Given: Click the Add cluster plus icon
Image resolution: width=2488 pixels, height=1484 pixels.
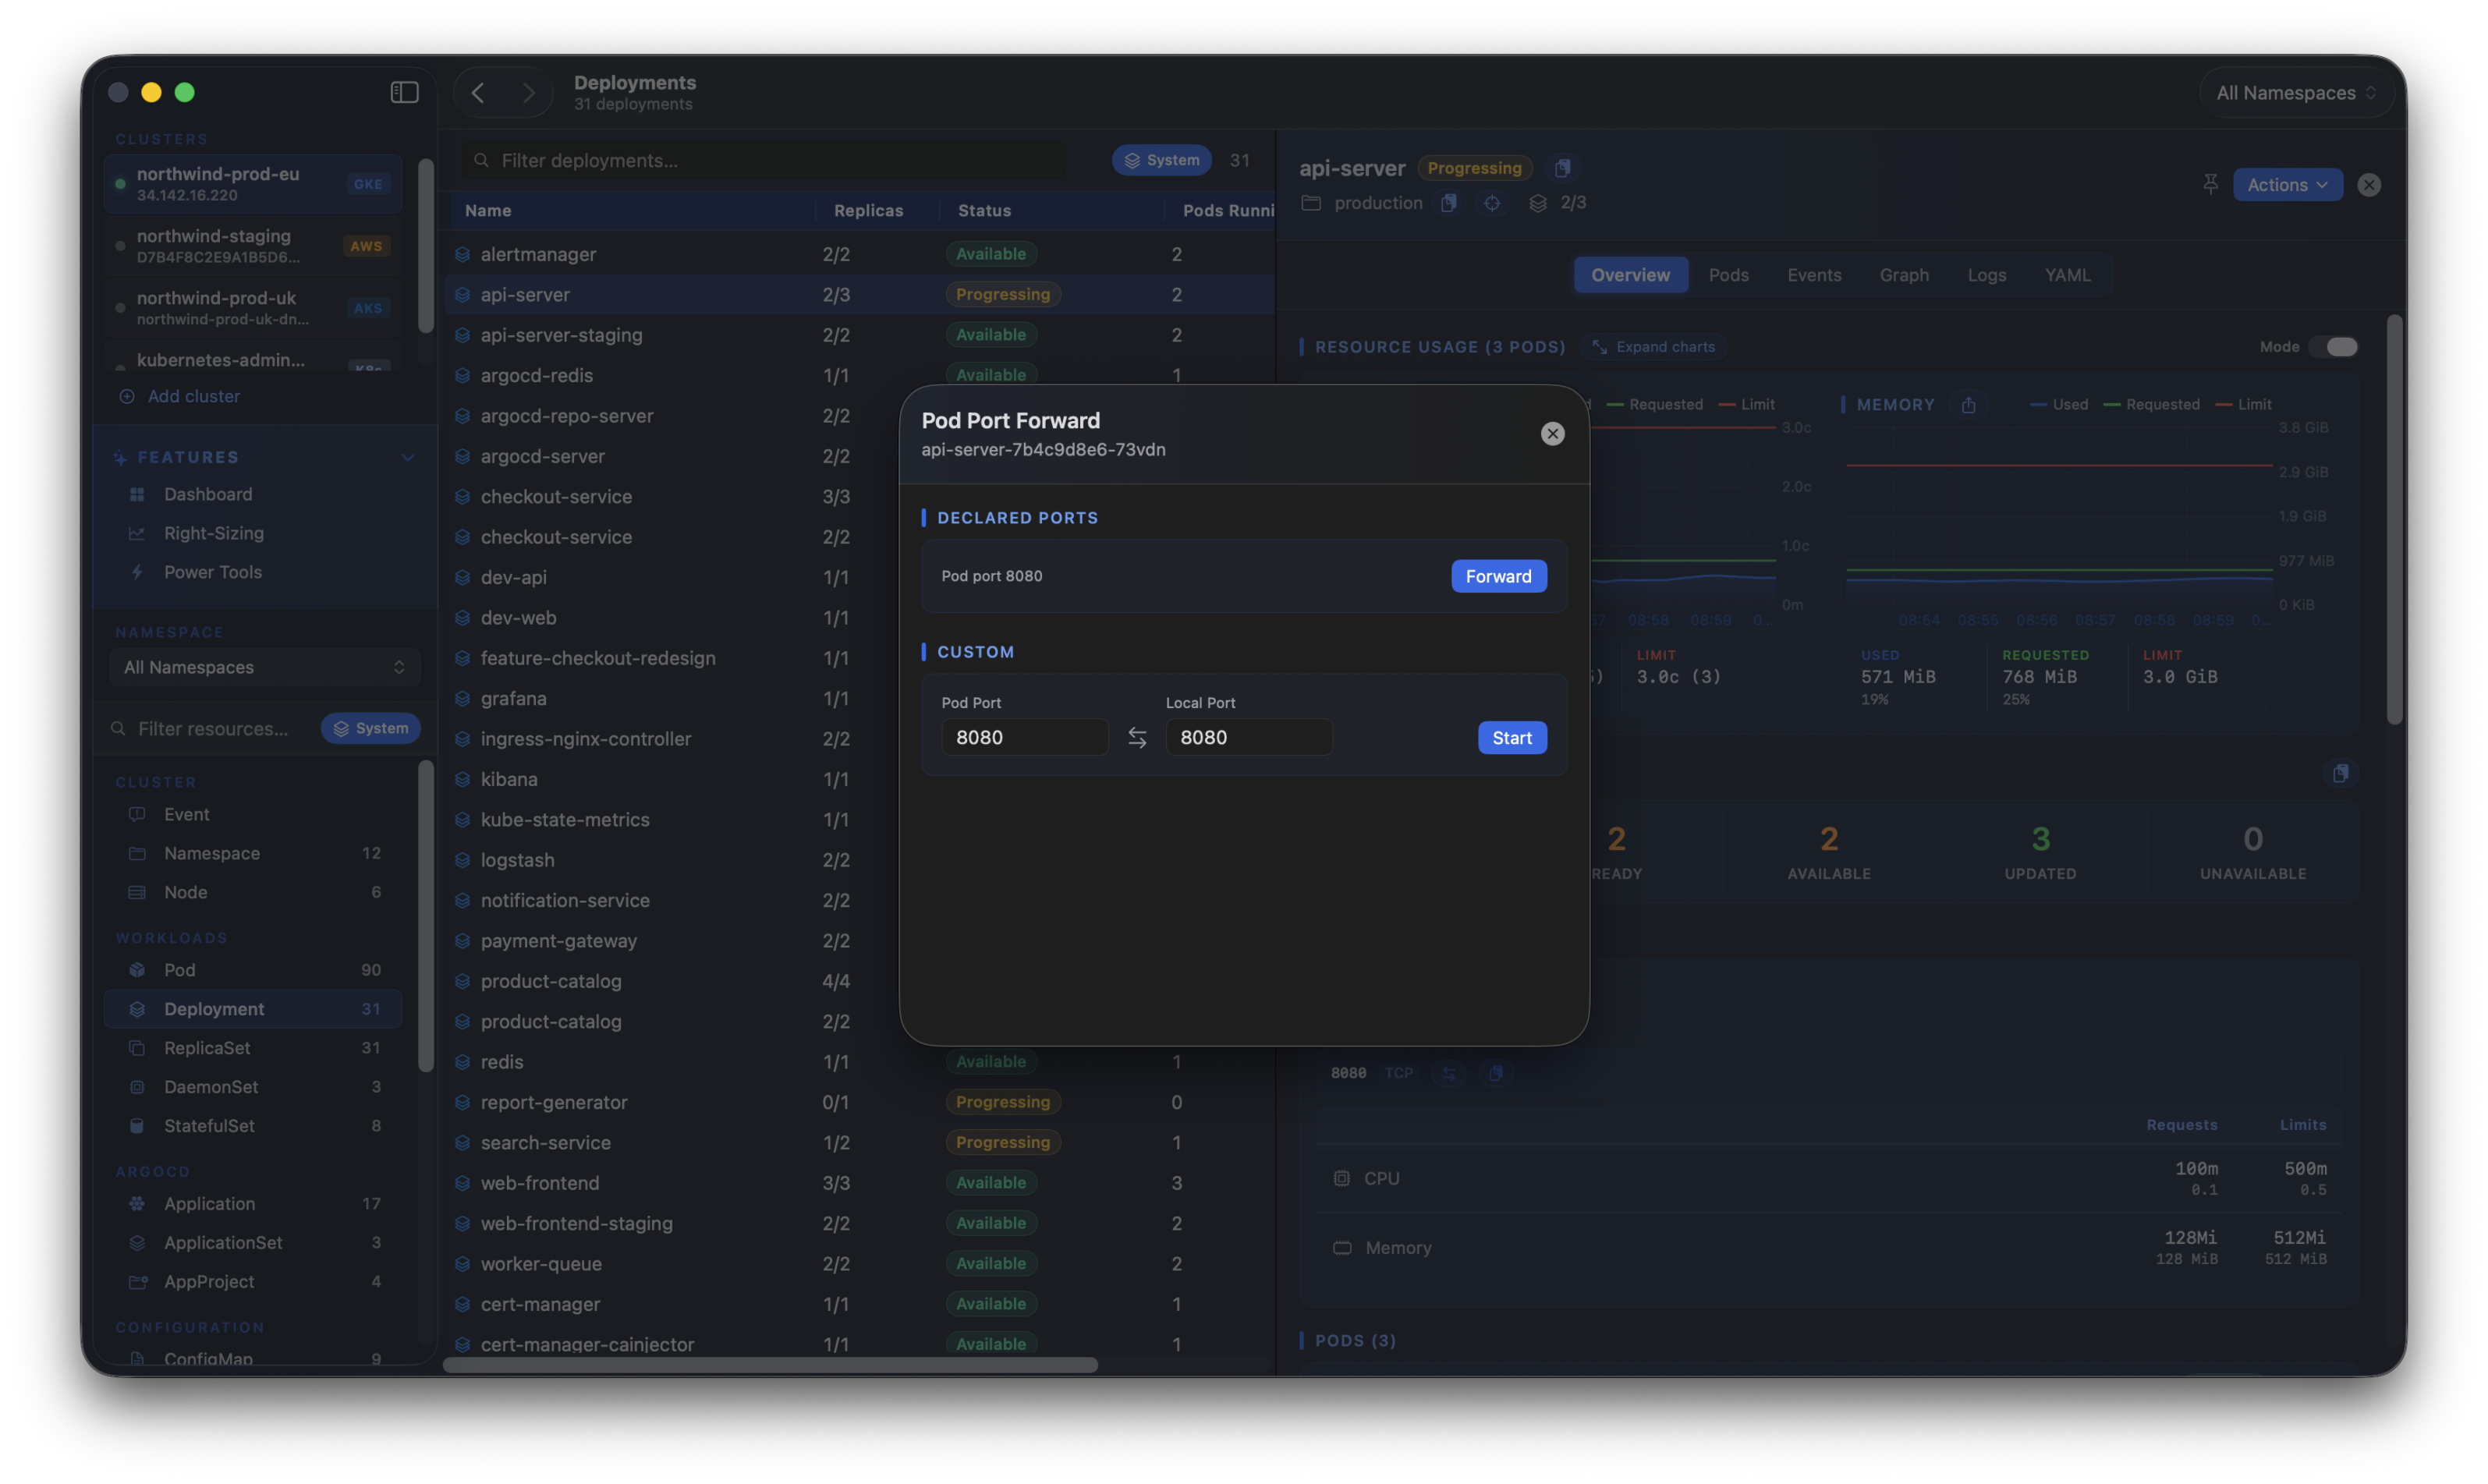Looking at the screenshot, I should point(127,396).
